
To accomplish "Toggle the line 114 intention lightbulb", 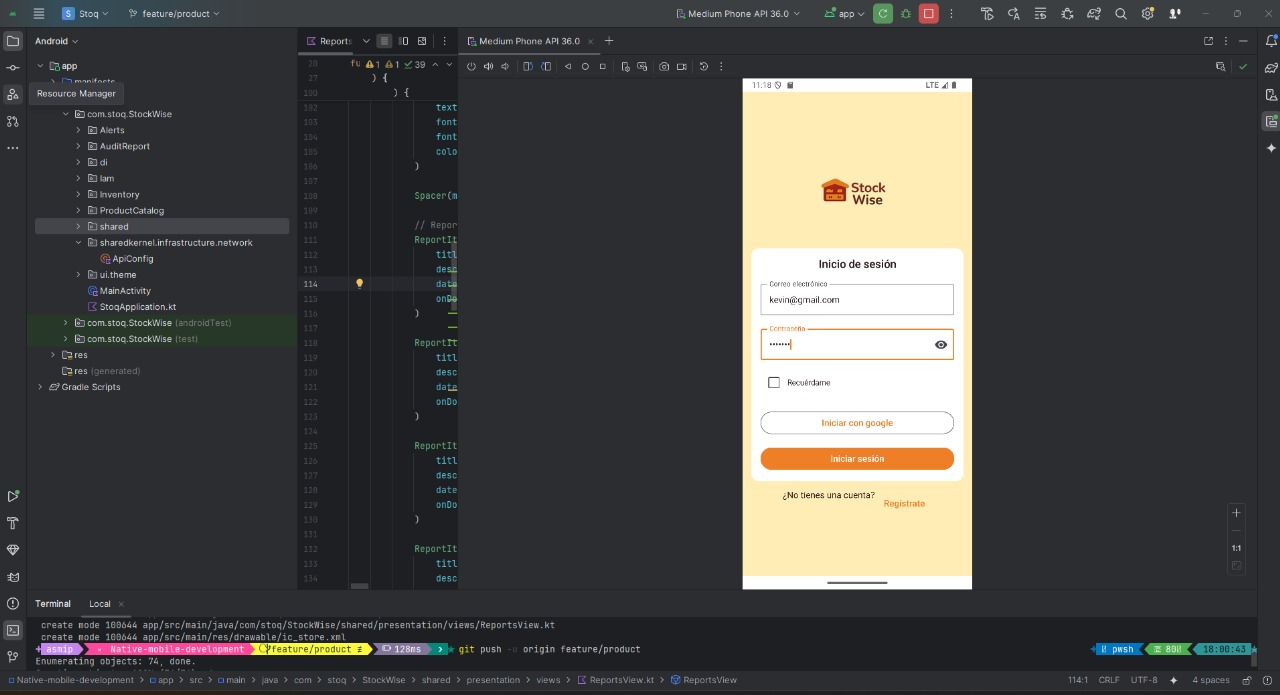I will point(360,283).
